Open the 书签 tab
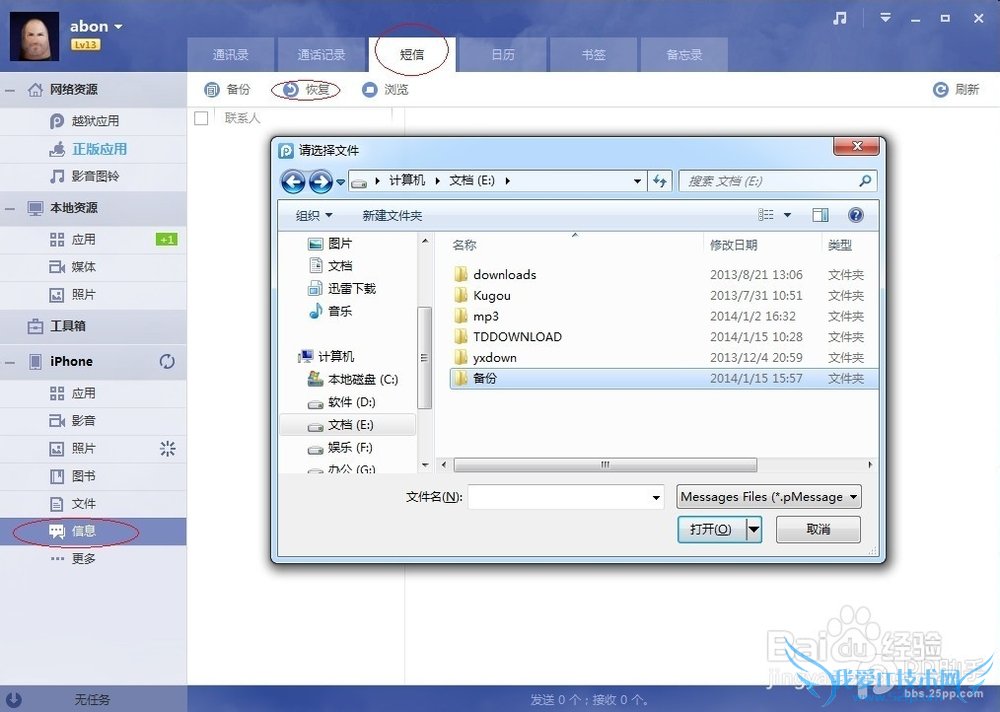Screen dimensions: 1000x712 tap(593, 55)
